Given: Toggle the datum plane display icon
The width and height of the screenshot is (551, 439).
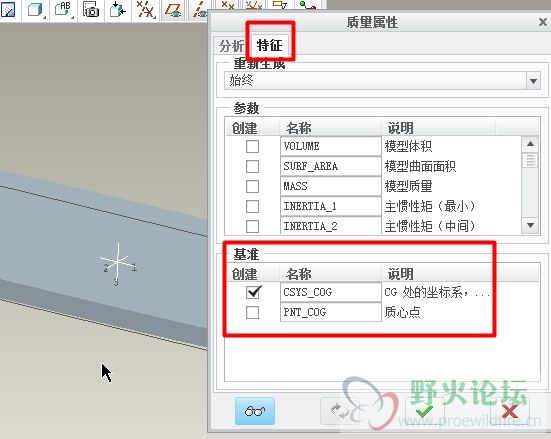Looking at the screenshot, I should (x=173, y=10).
